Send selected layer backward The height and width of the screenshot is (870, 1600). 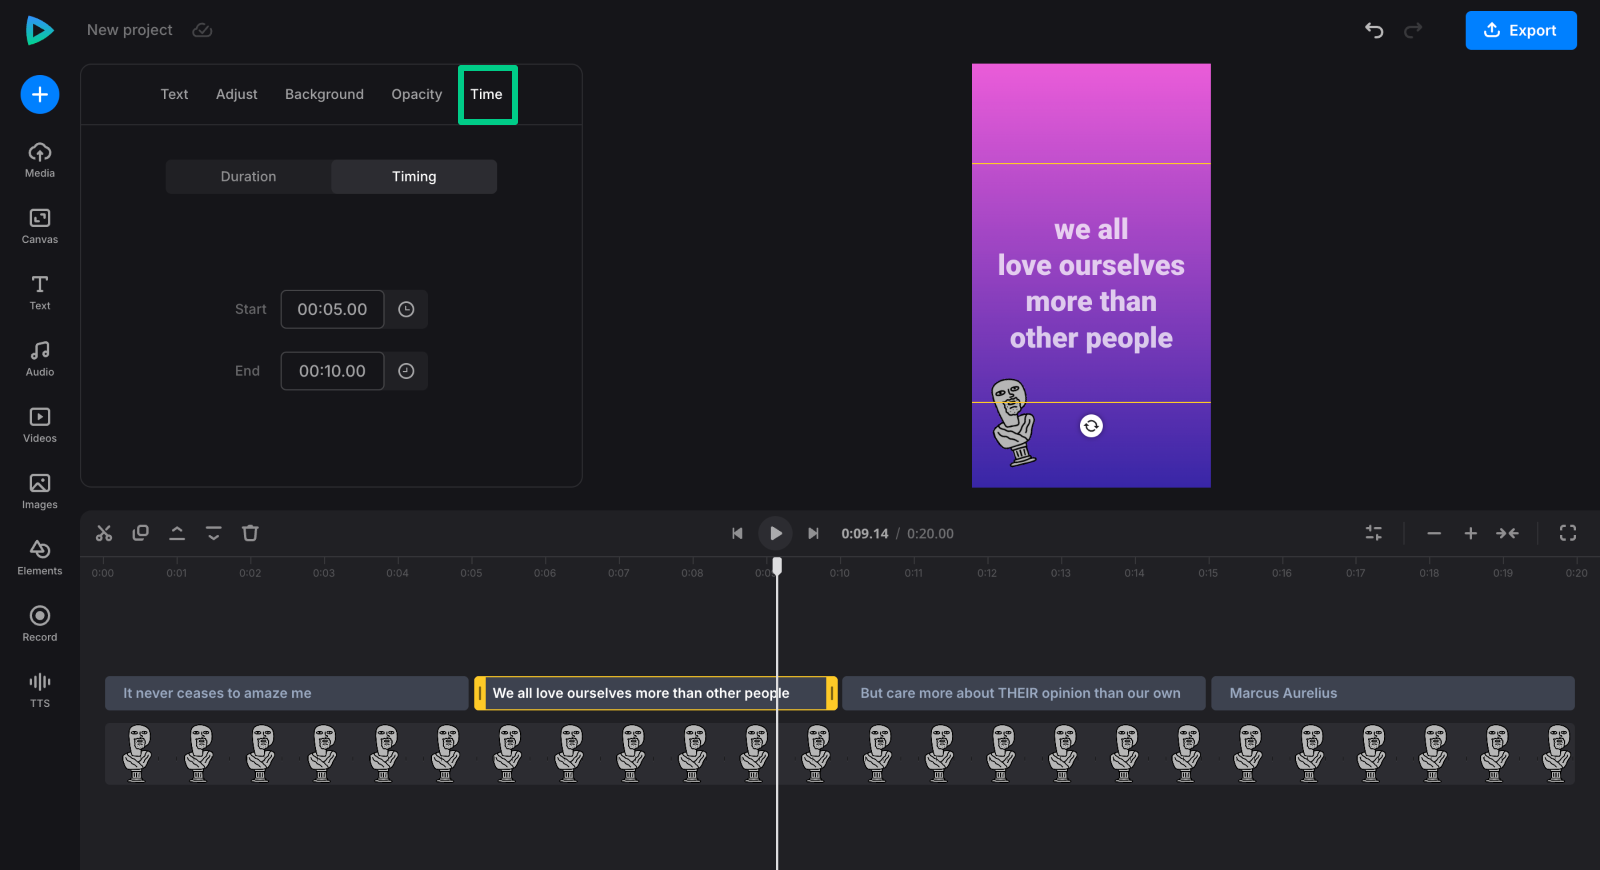pos(214,533)
